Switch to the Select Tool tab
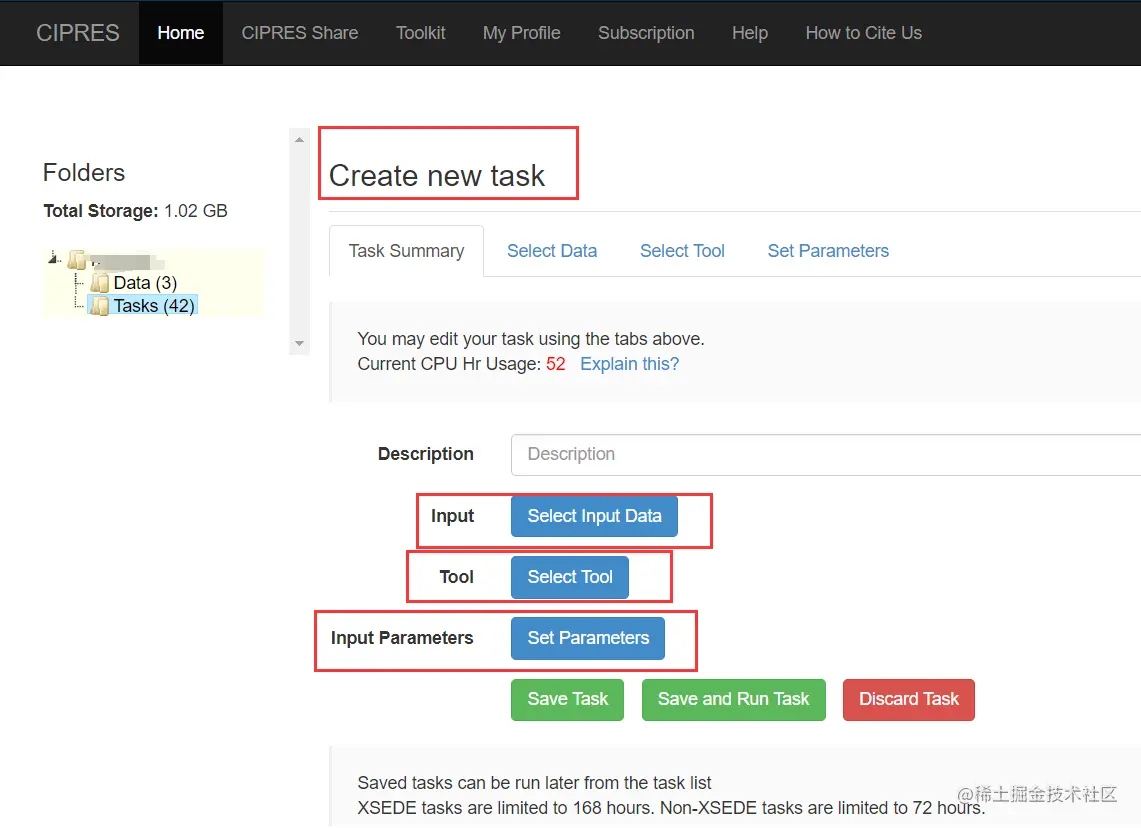Viewport: 1141px width, 828px height. (x=682, y=251)
